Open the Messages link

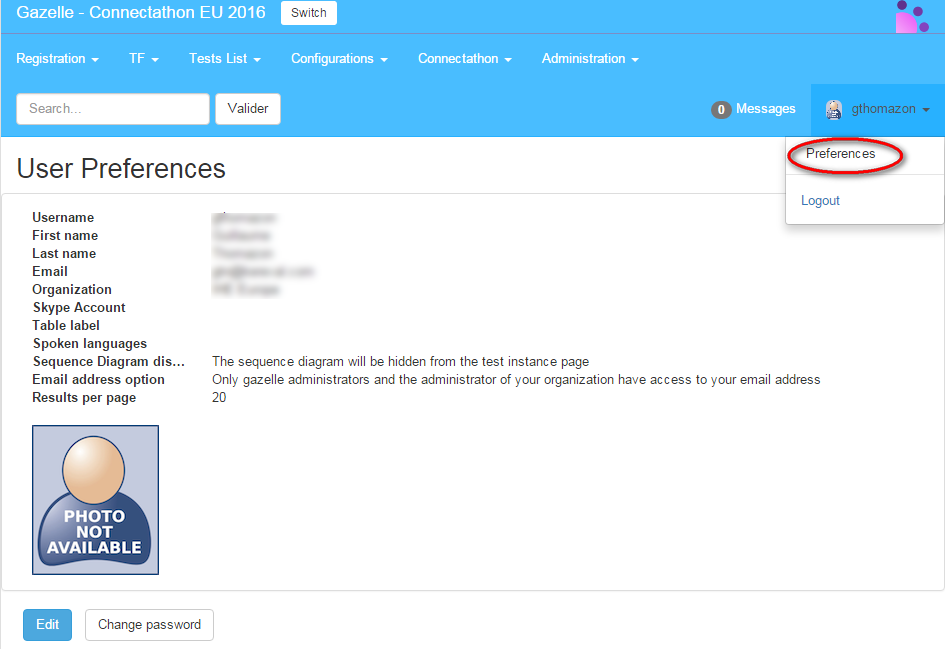(x=765, y=109)
